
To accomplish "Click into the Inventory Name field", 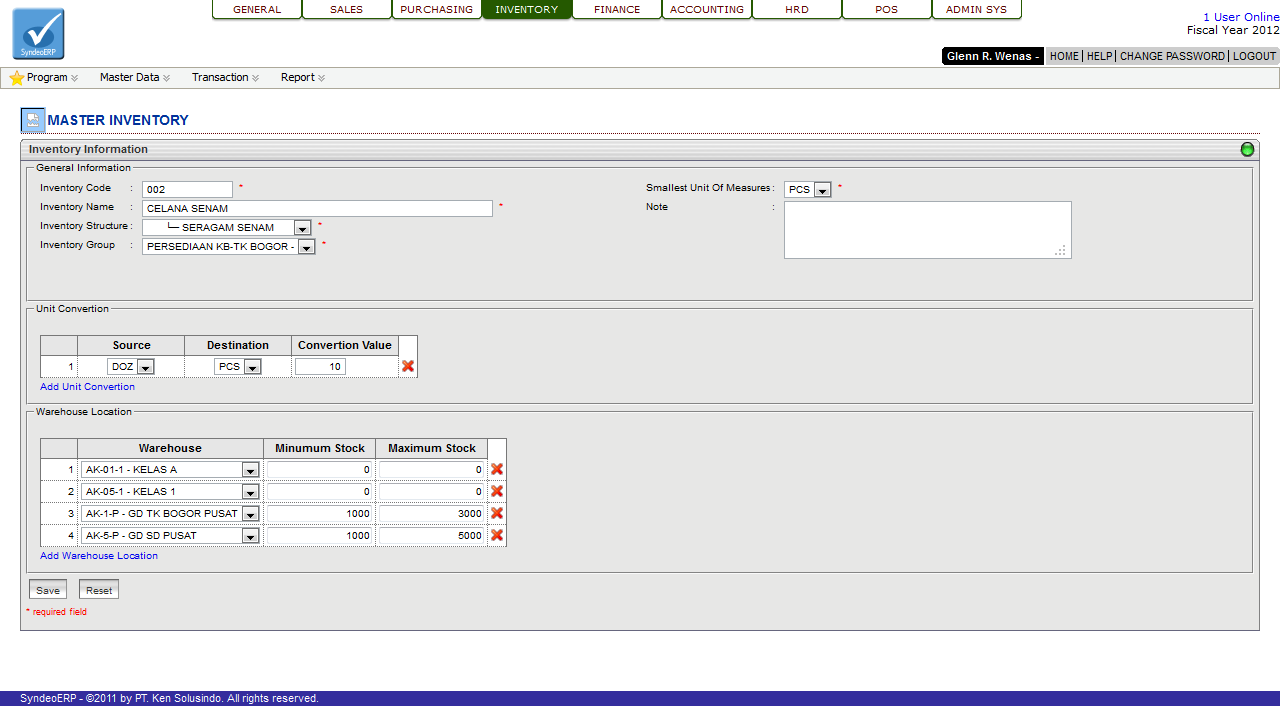I will [317, 209].
